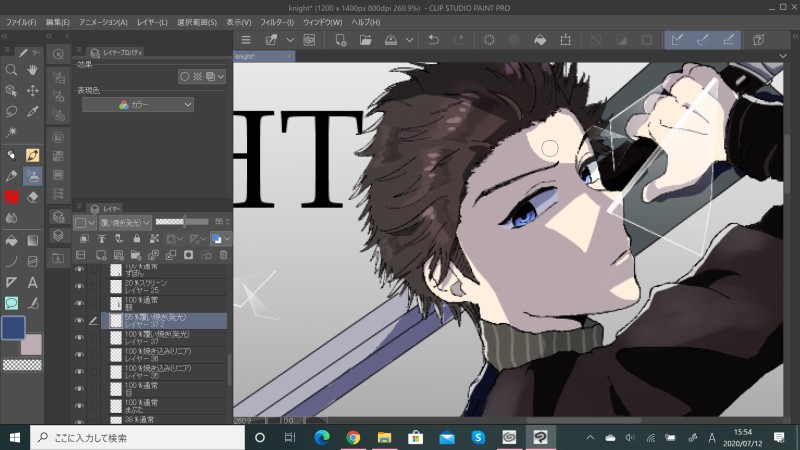
Task: Open the フィルター(I) menu
Action: pos(277,22)
